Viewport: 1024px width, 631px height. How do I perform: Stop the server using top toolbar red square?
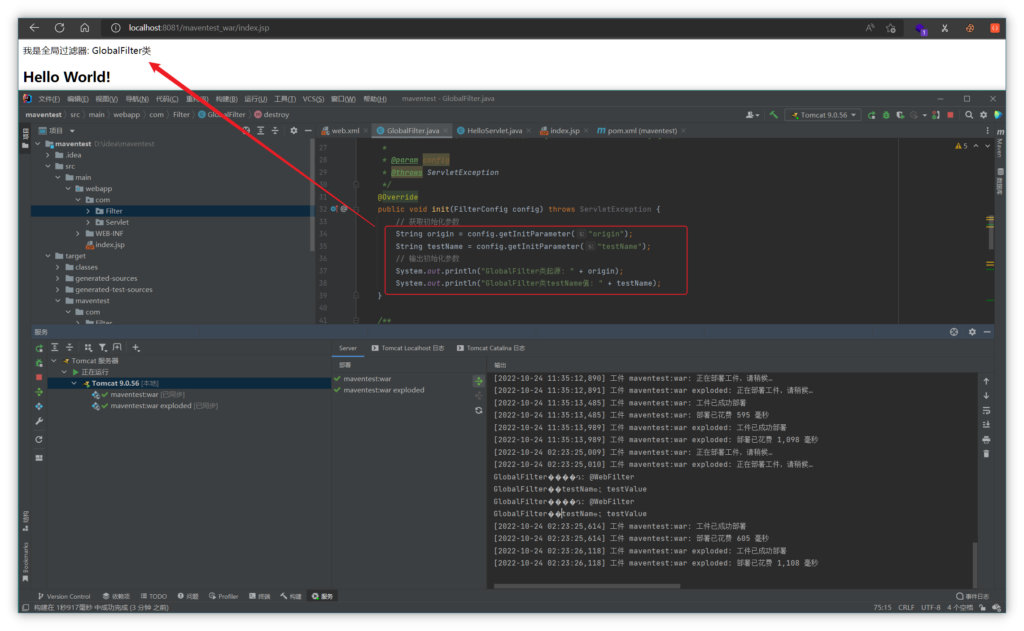click(950, 115)
